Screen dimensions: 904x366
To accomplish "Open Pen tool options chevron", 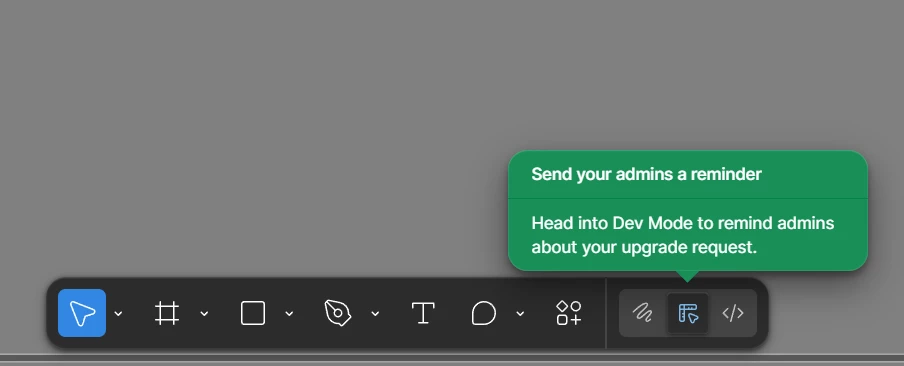I will (x=375, y=314).
